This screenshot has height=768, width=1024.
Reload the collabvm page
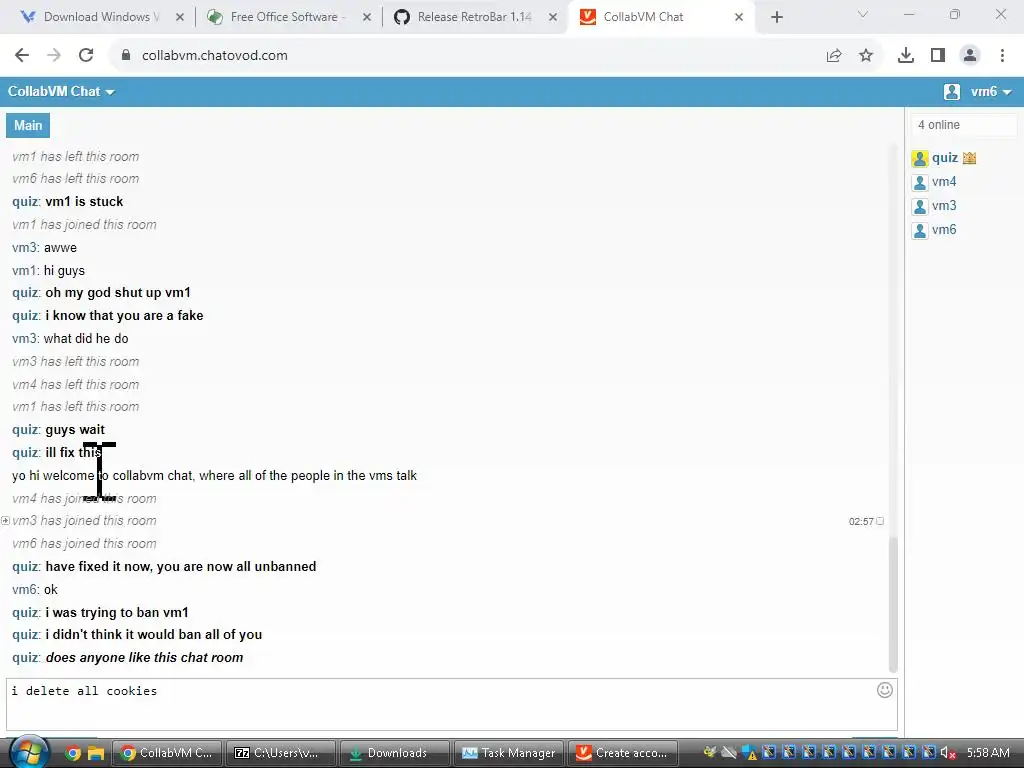(86, 56)
